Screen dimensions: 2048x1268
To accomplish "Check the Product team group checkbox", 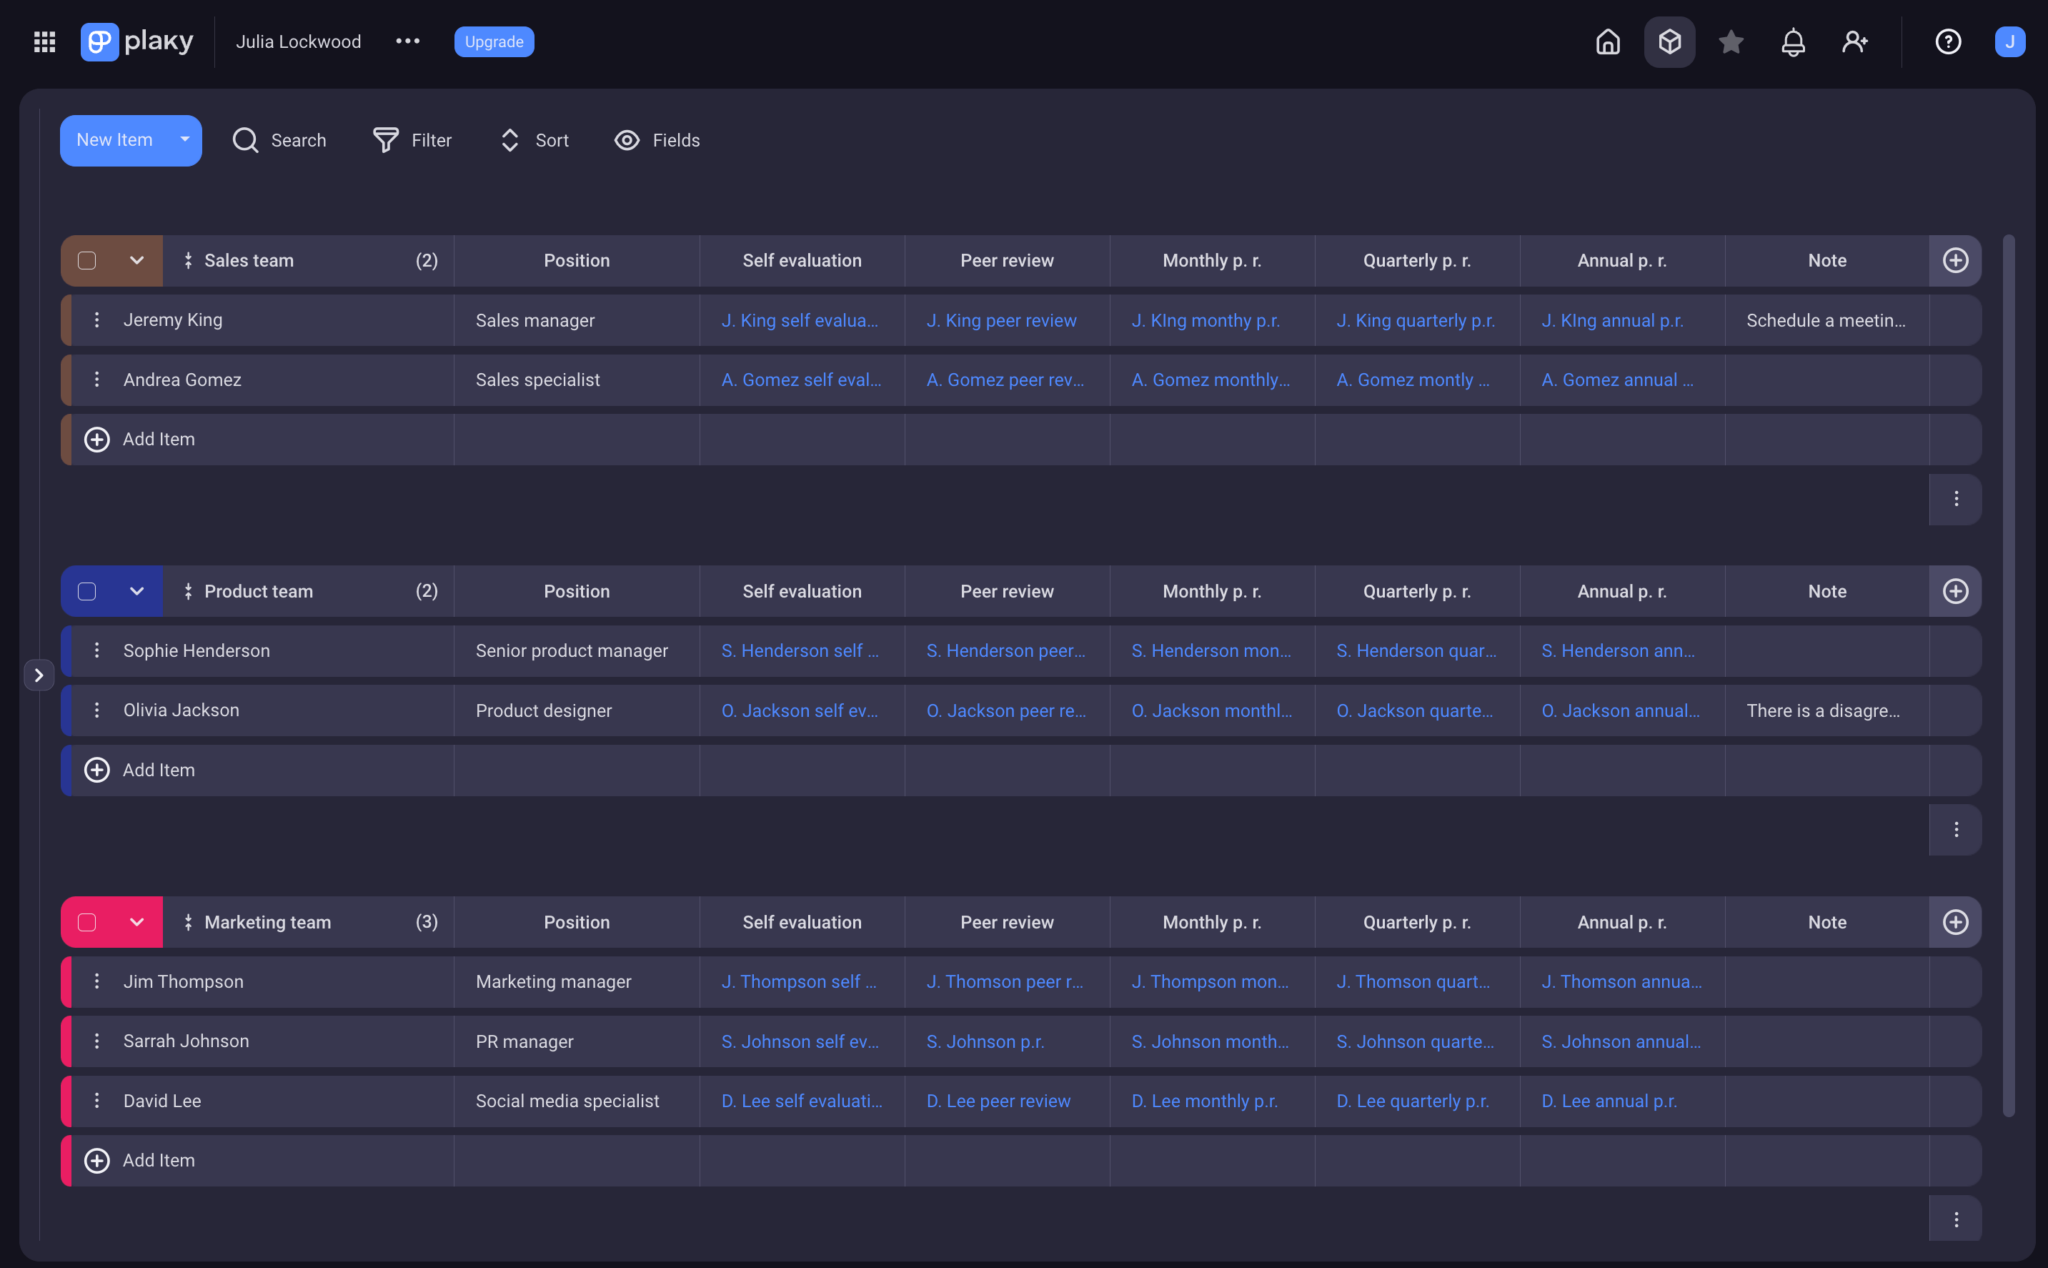I will tap(86, 591).
